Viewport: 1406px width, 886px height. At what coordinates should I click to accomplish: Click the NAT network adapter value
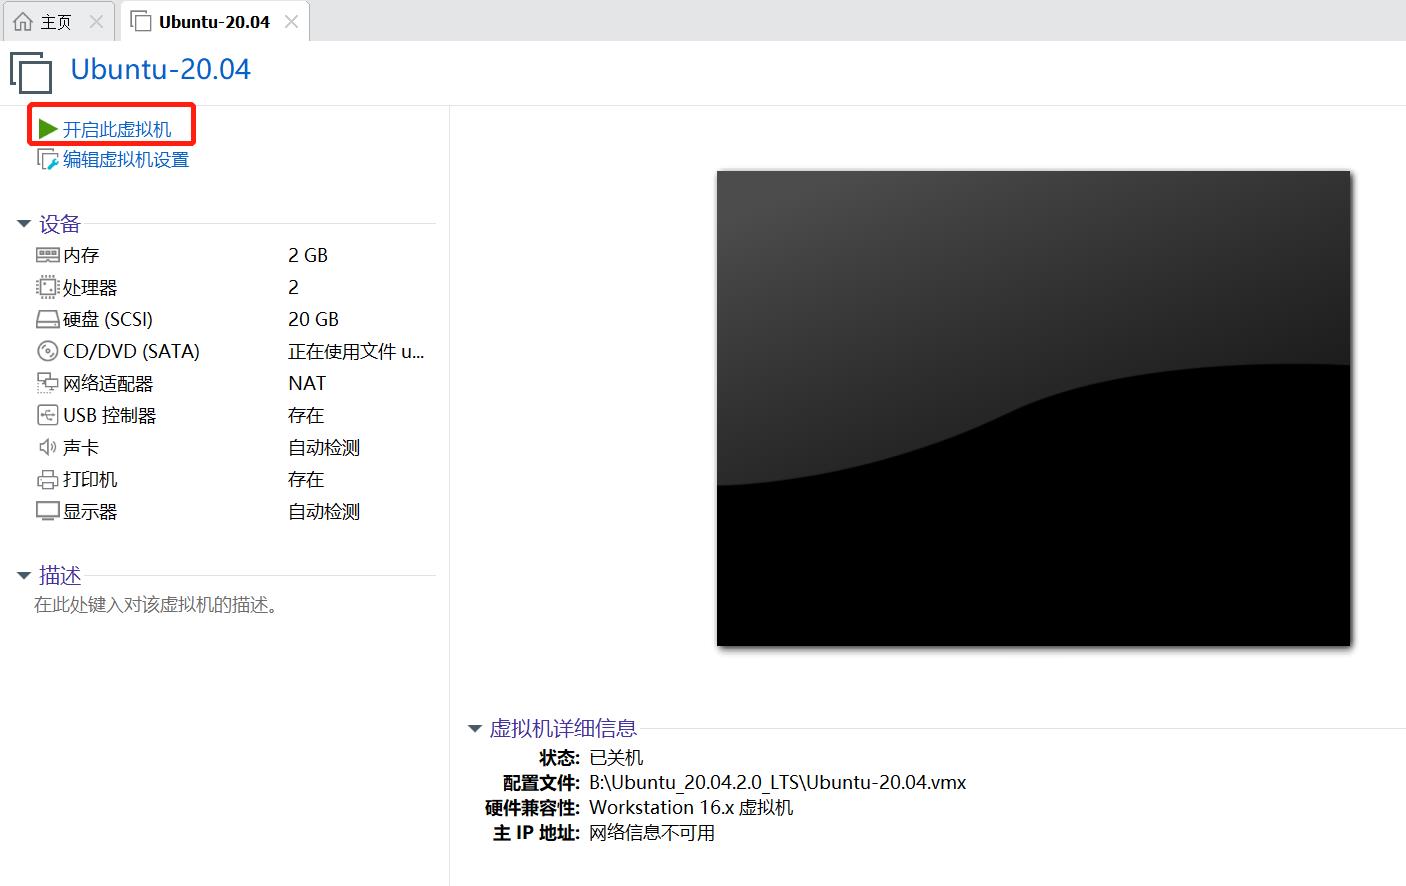tap(307, 383)
